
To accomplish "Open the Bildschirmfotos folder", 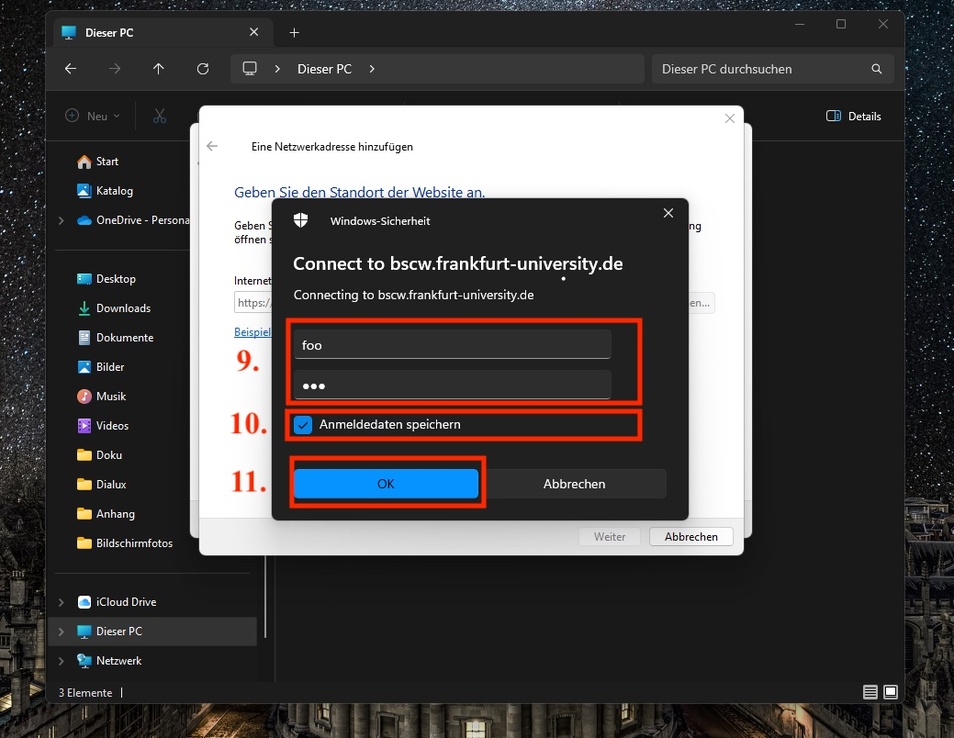I will click(125, 543).
